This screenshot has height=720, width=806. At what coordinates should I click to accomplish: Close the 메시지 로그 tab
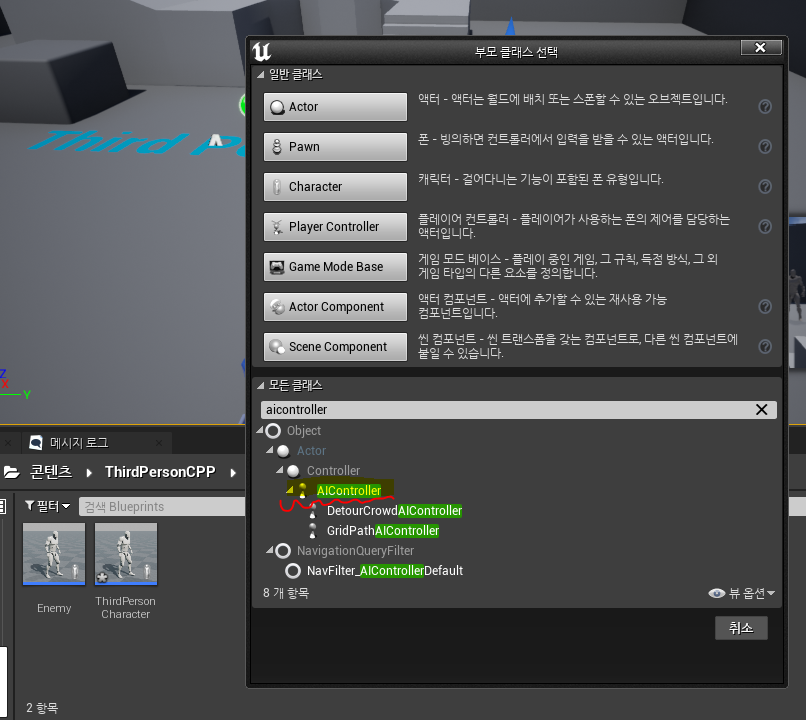coord(159,443)
